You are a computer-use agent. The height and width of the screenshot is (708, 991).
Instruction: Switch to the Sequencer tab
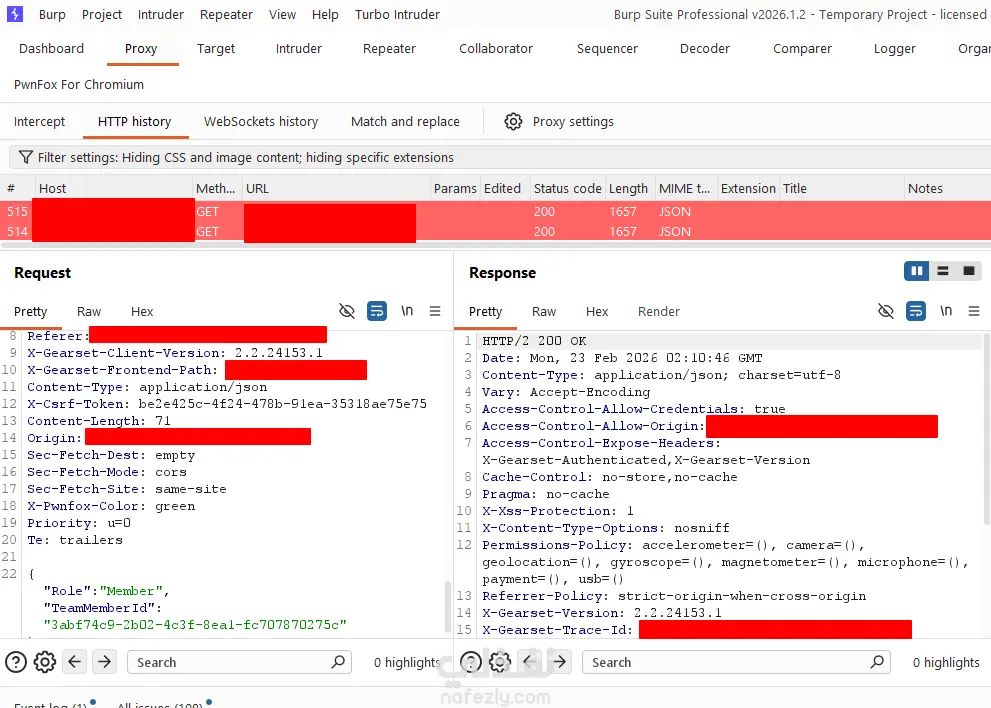[x=607, y=49]
